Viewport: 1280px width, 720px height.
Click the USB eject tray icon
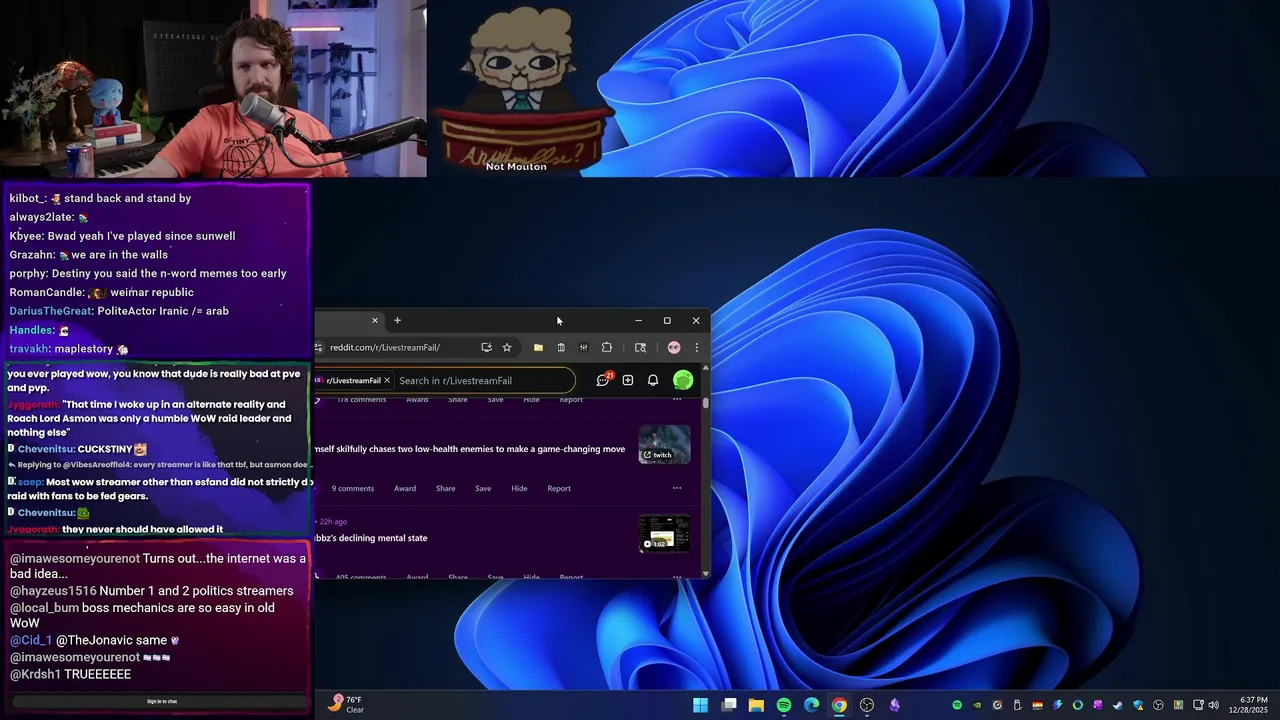1017,705
